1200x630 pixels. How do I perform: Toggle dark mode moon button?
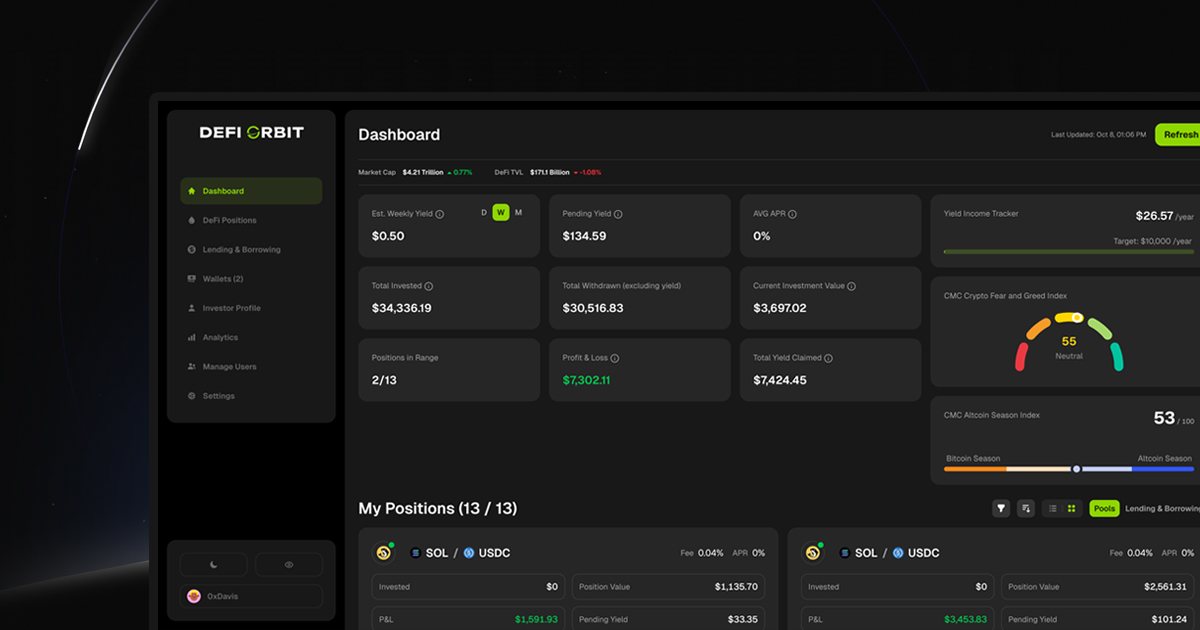(213, 565)
